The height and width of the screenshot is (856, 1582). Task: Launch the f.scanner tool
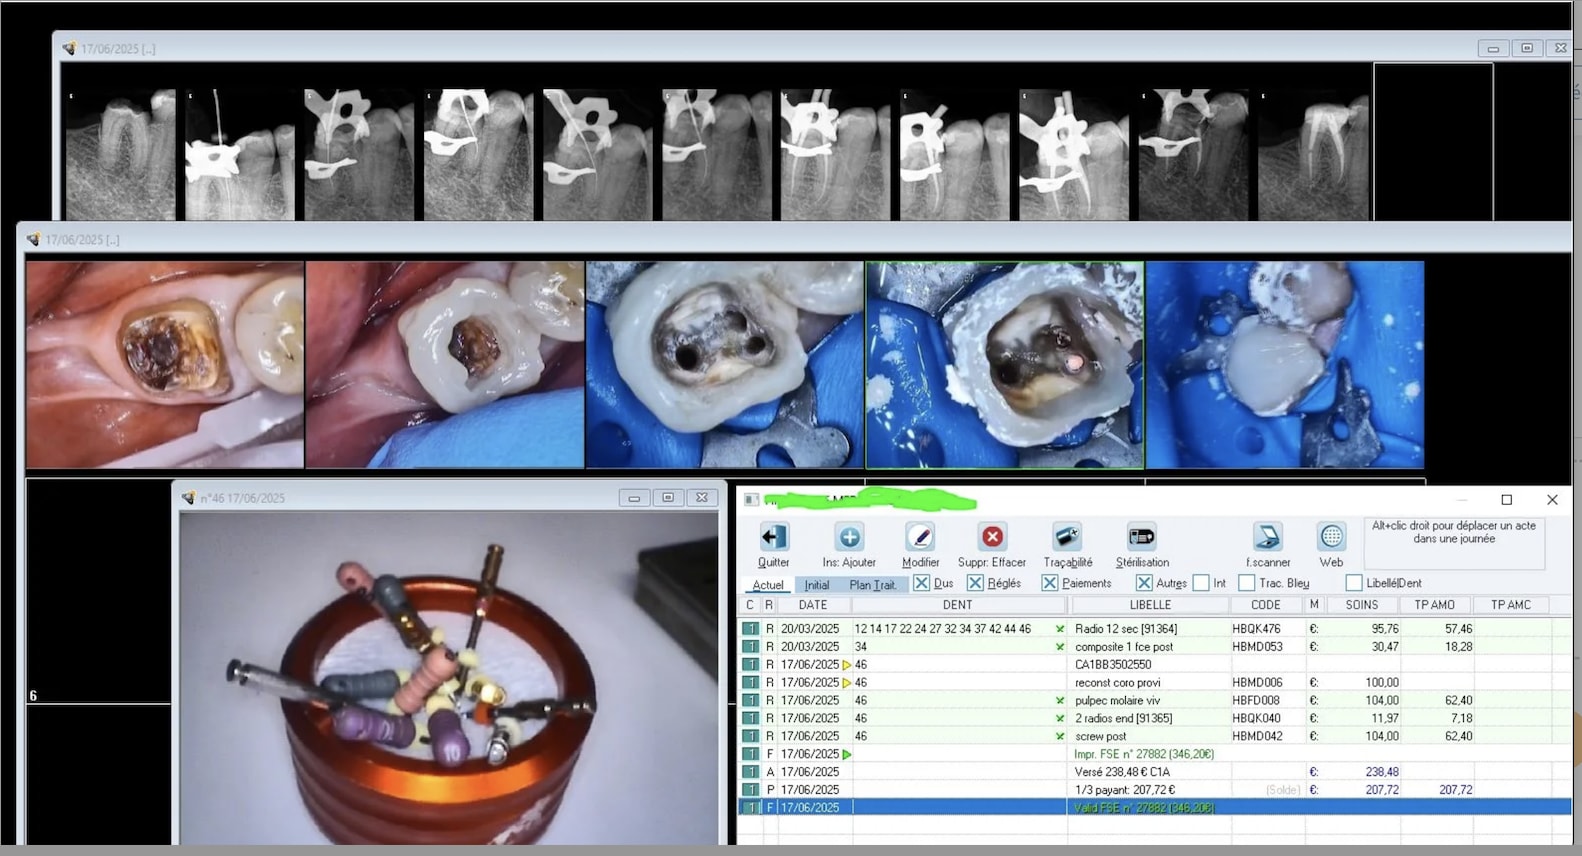tap(1267, 537)
